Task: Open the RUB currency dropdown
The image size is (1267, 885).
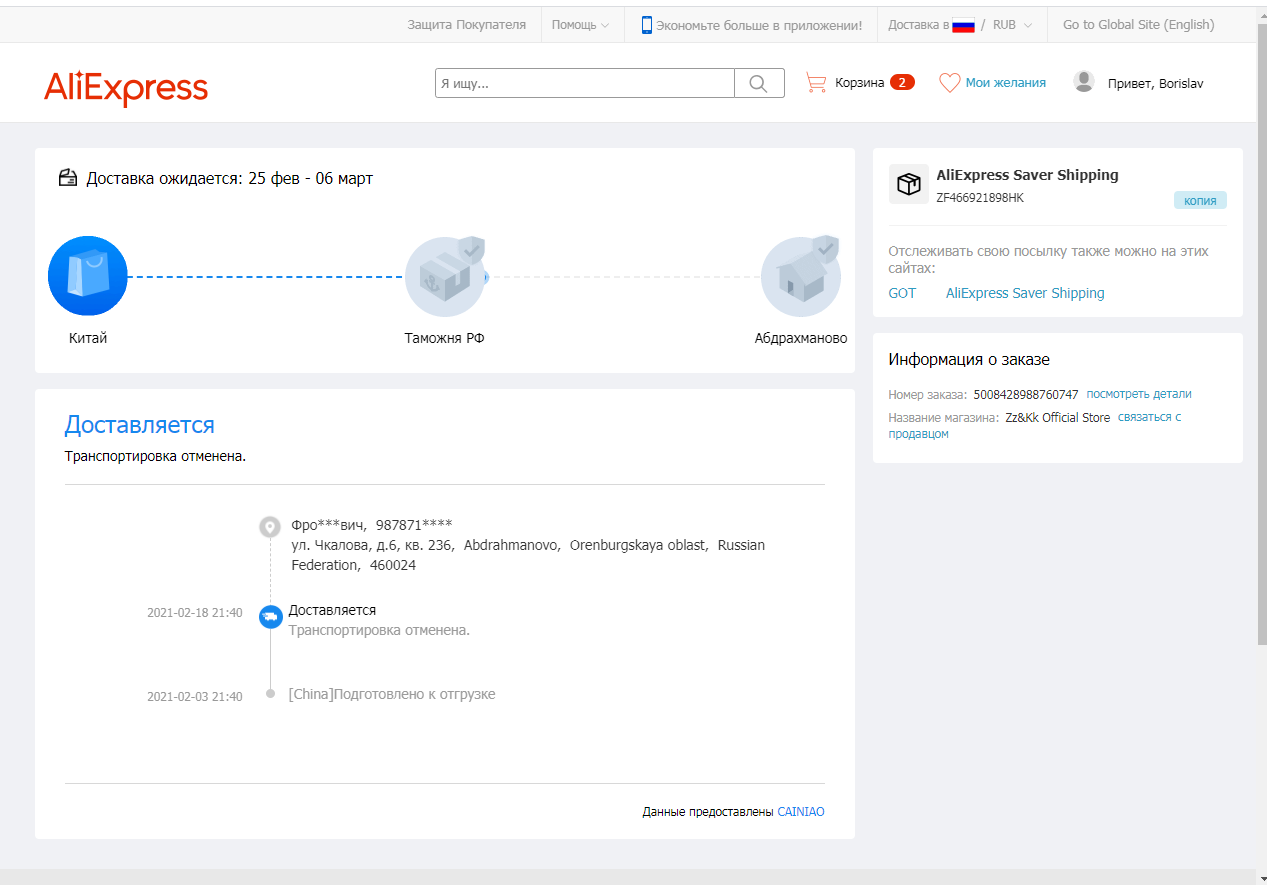Action: (x=1012, y=25)
